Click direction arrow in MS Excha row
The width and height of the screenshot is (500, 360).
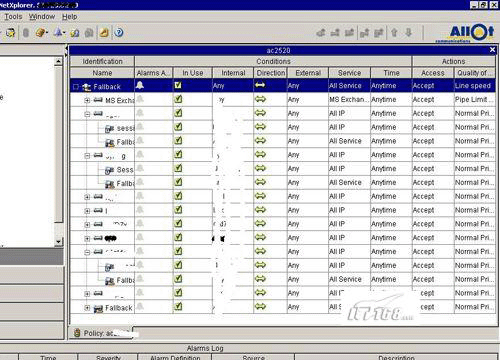click(260, 99)
